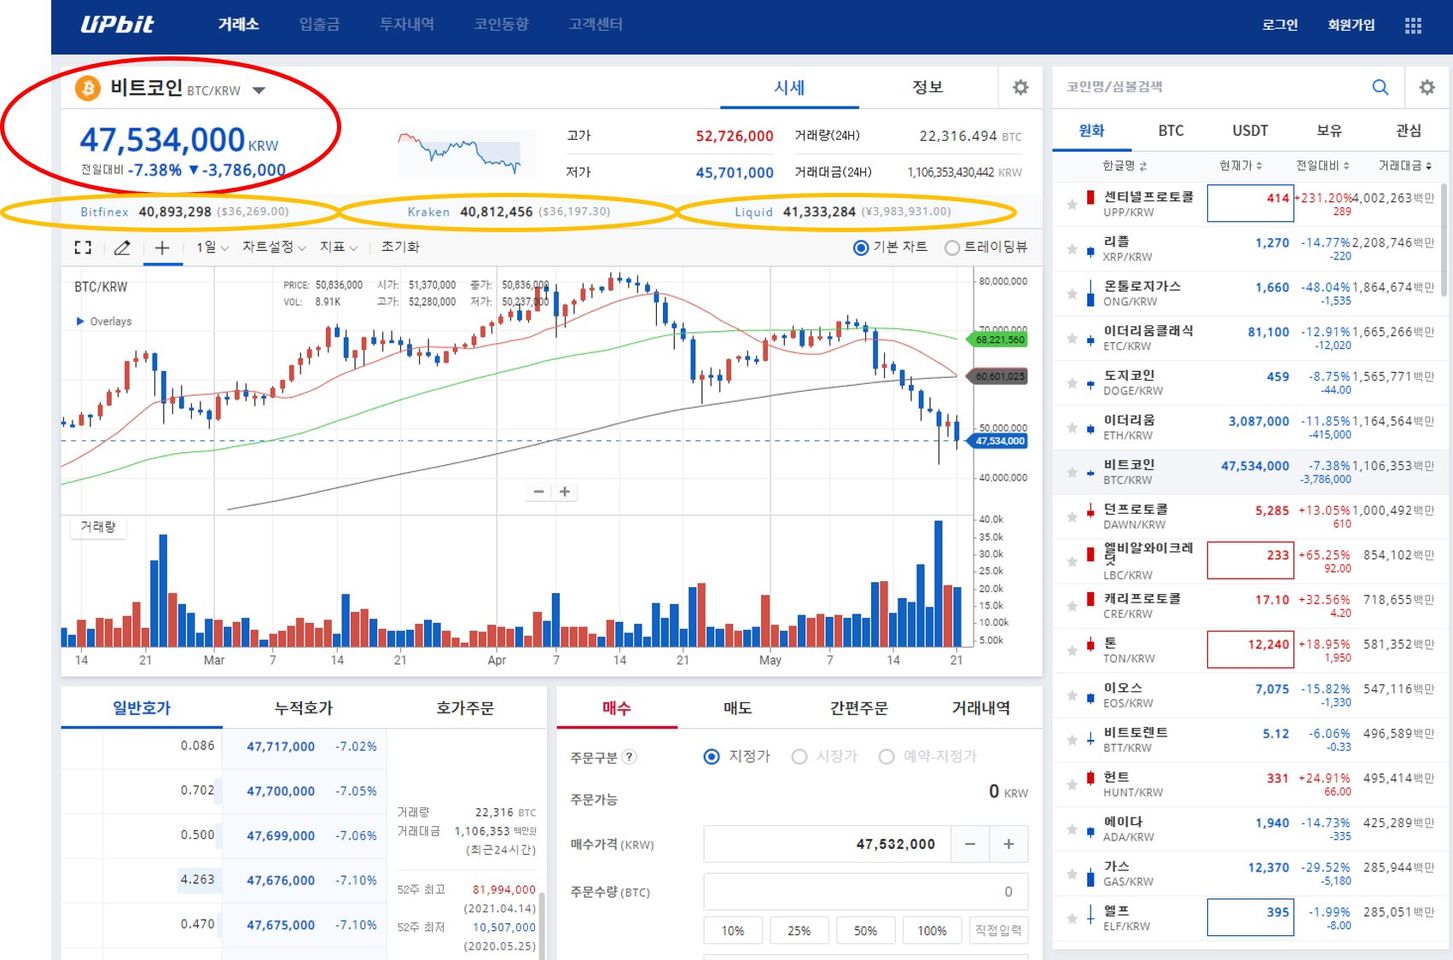Open the 누적호가 order book tab
Viewport: 1453px width, 960px height.
click(x=303, y=708)
